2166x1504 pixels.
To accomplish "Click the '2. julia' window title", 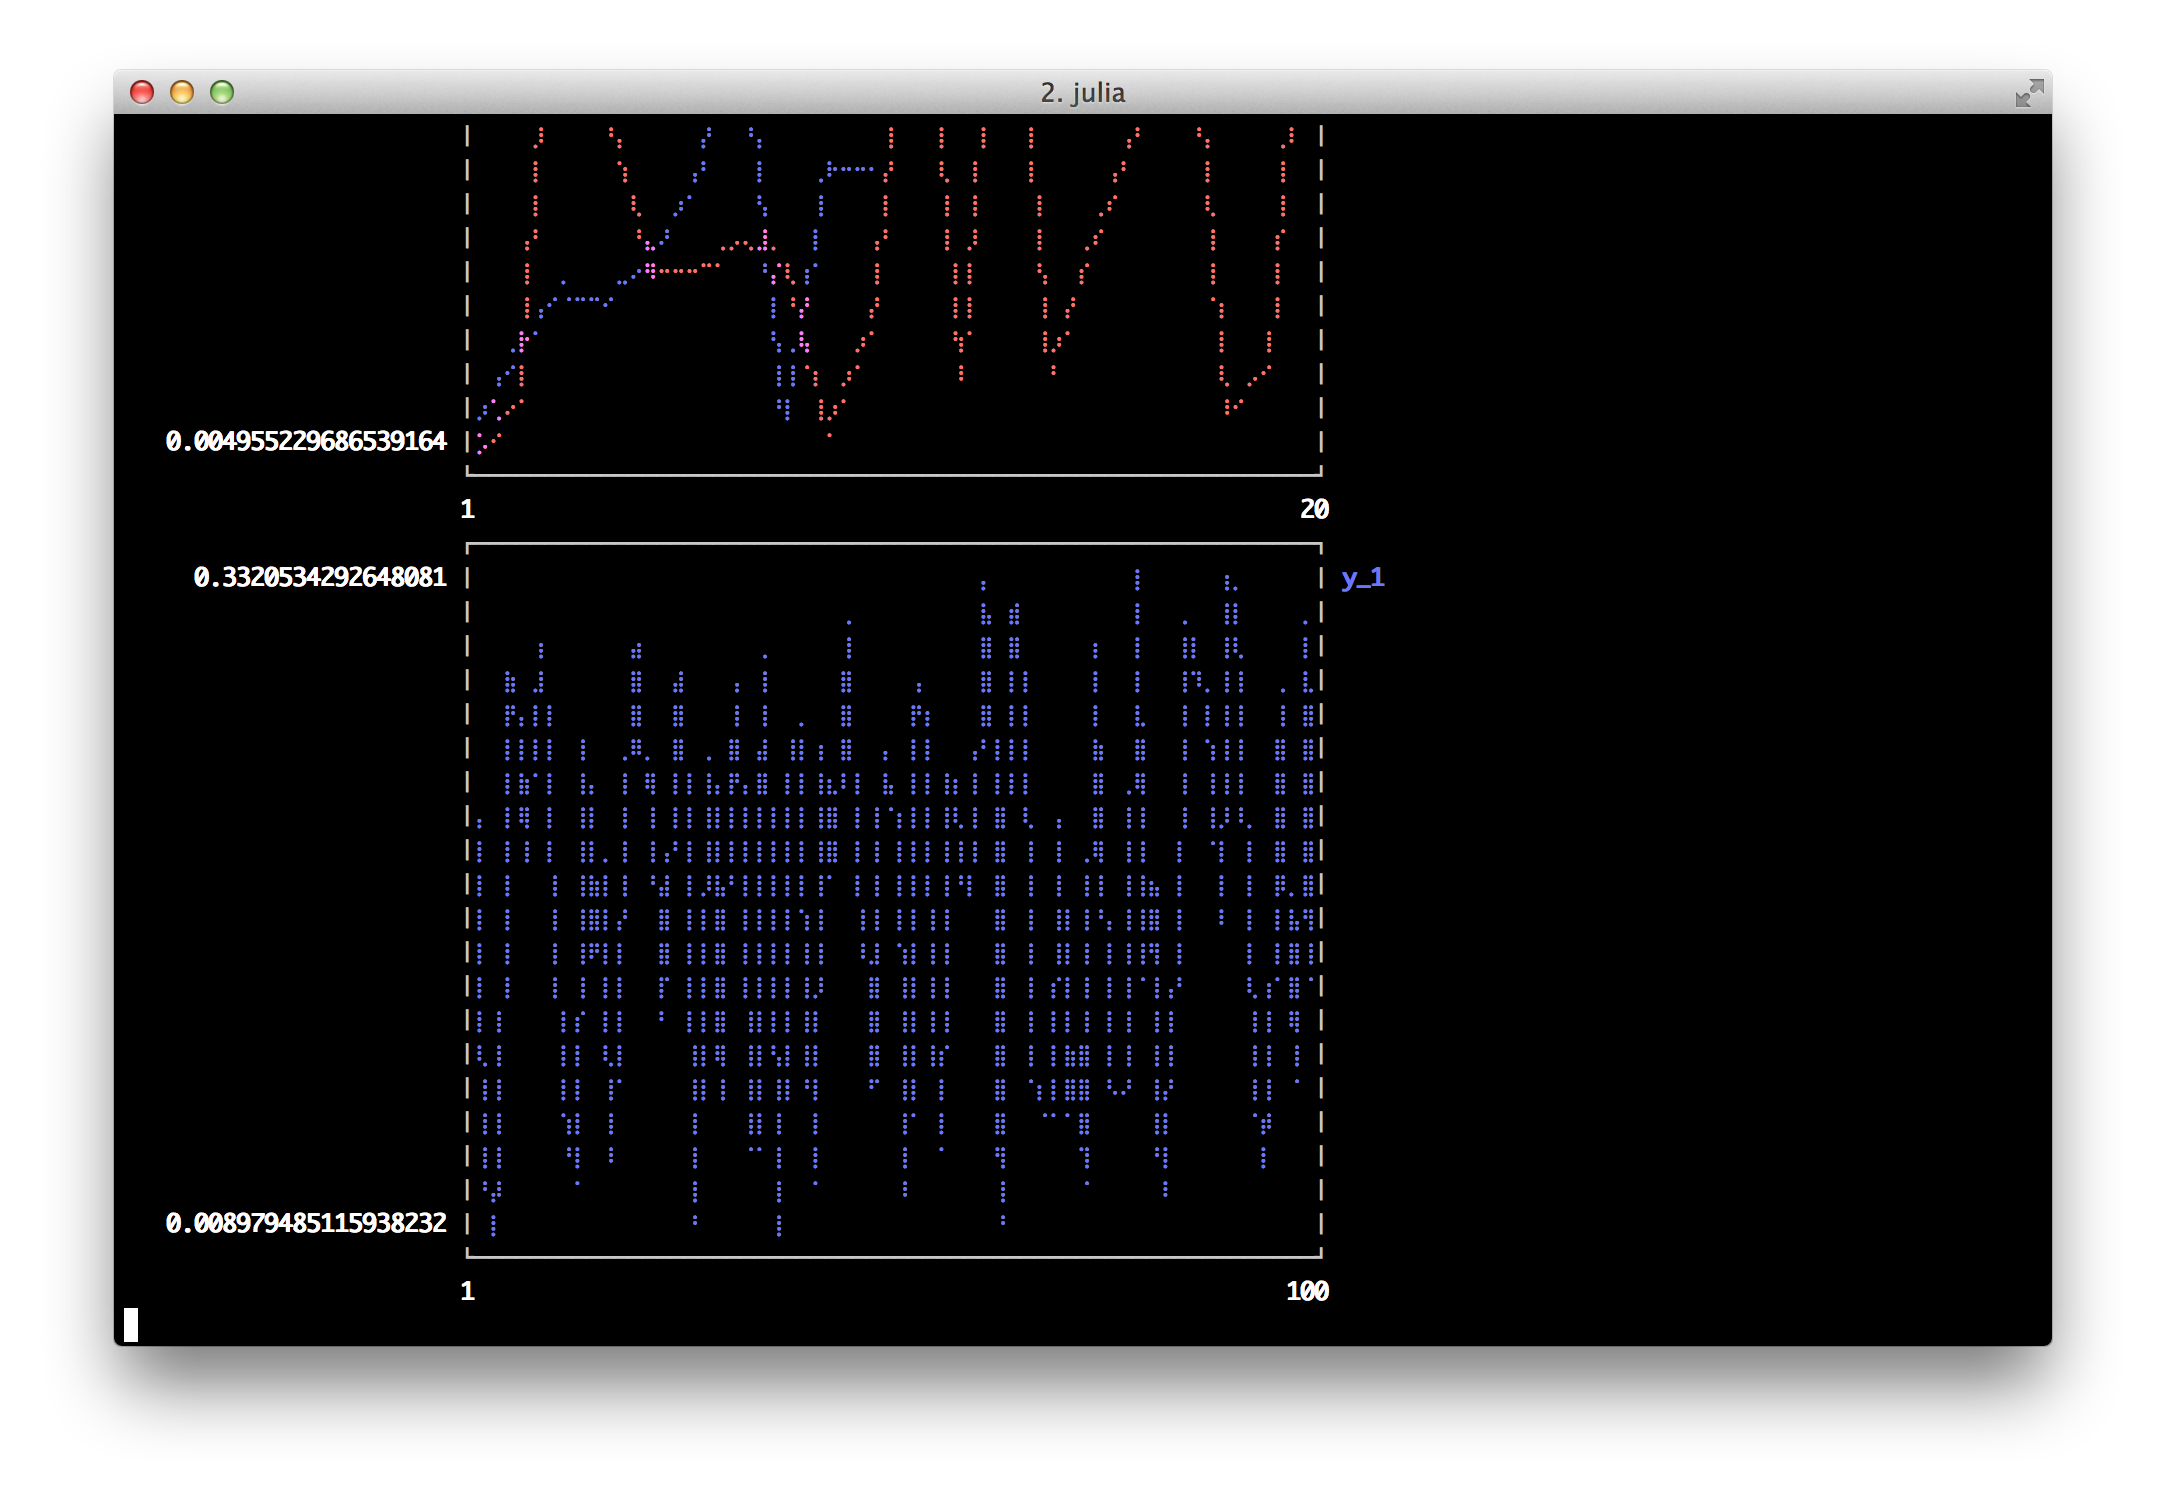I will coord(1082,92).
